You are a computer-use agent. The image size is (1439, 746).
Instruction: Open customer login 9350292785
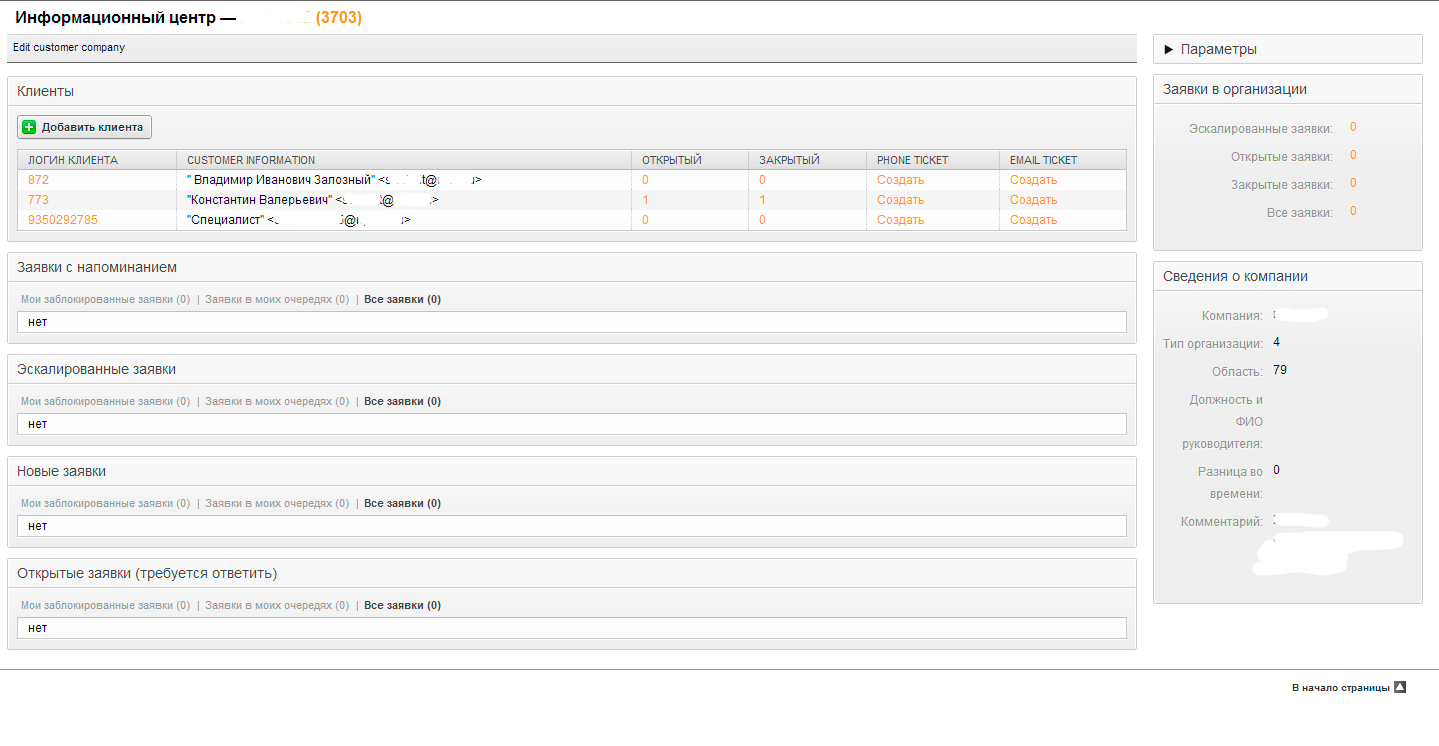[63, 220]
